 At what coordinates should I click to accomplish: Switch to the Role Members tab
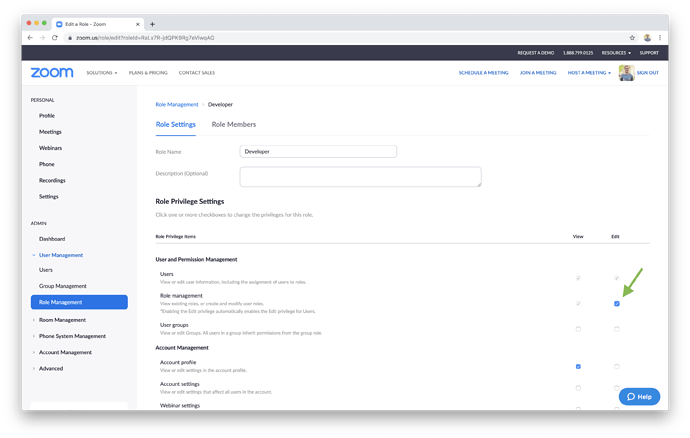coord(234,125)
